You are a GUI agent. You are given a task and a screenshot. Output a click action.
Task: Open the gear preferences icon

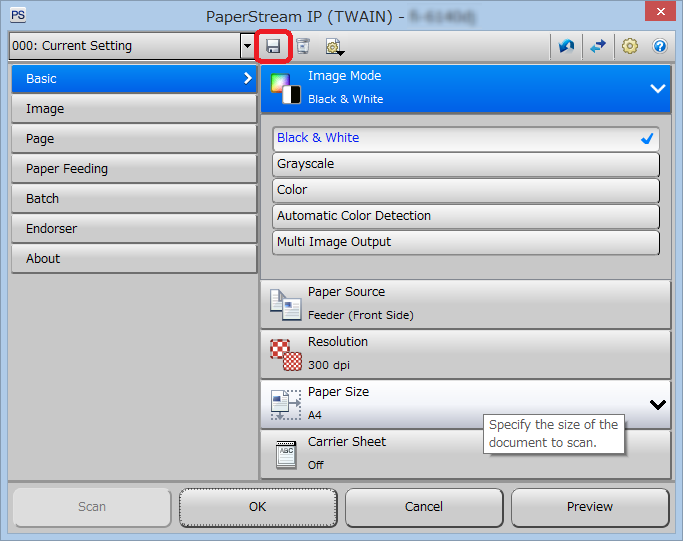(x=630, y=46)
